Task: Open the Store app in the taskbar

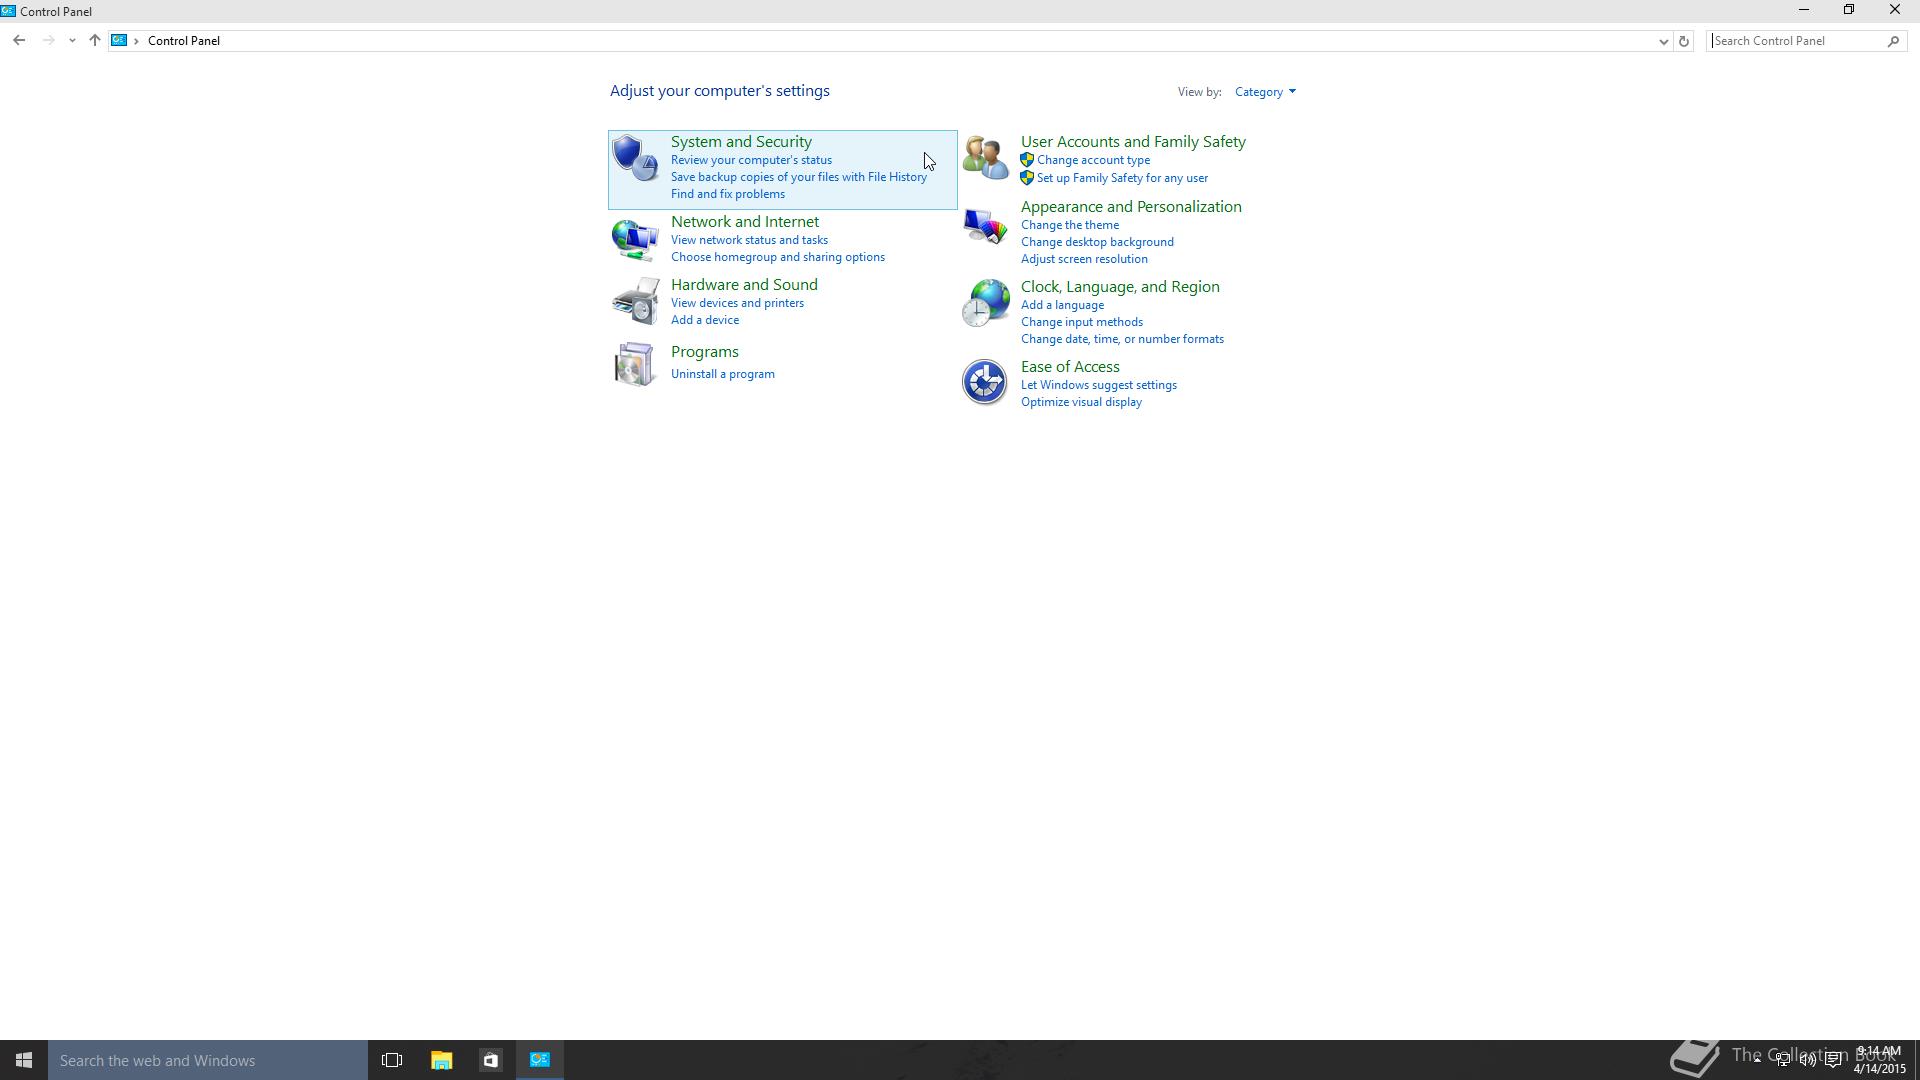Action: click(490, 1060)
